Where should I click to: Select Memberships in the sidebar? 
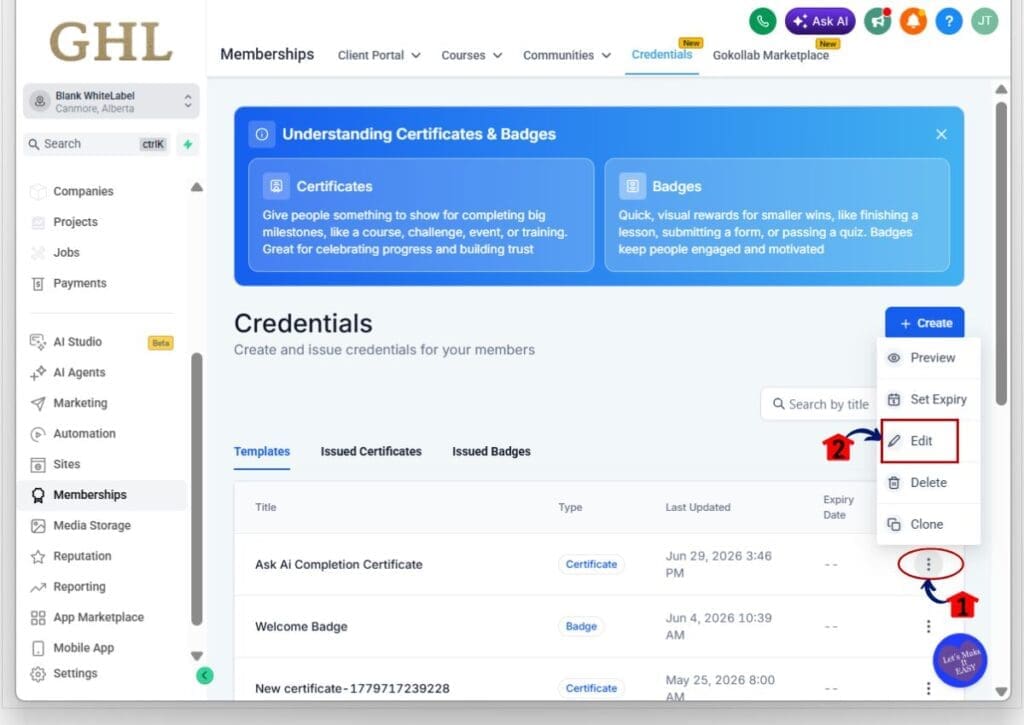(x=103, y=495)
